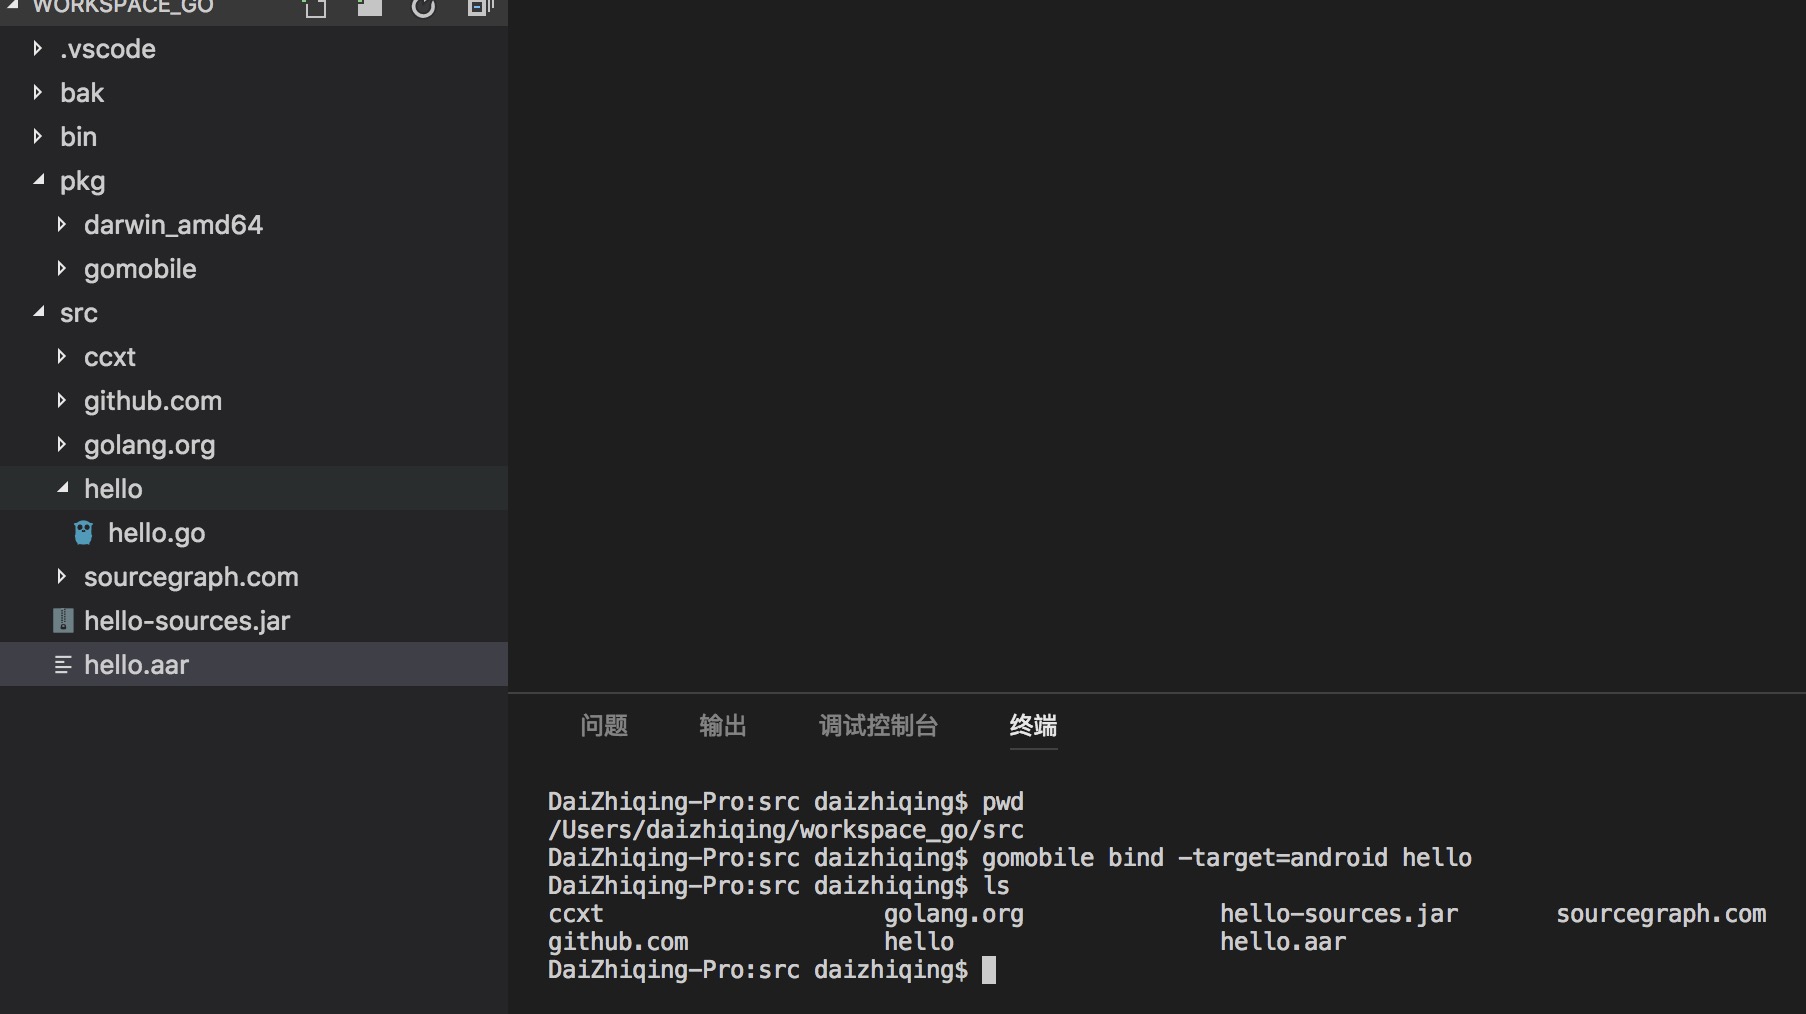Click the Refresh explorer icon
The height and width of the screenshot is (1014, 1806).
click(424, 8)
